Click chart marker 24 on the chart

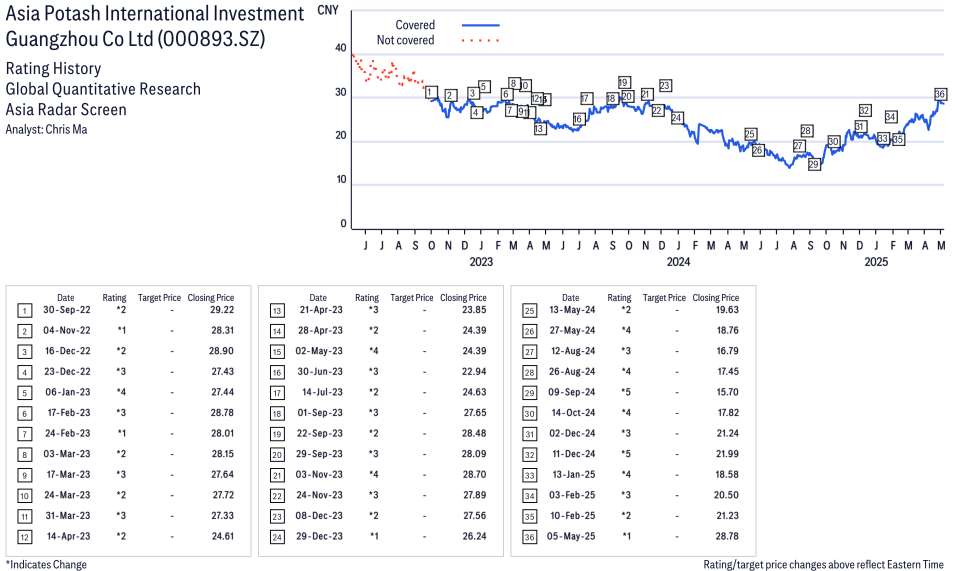677,118
